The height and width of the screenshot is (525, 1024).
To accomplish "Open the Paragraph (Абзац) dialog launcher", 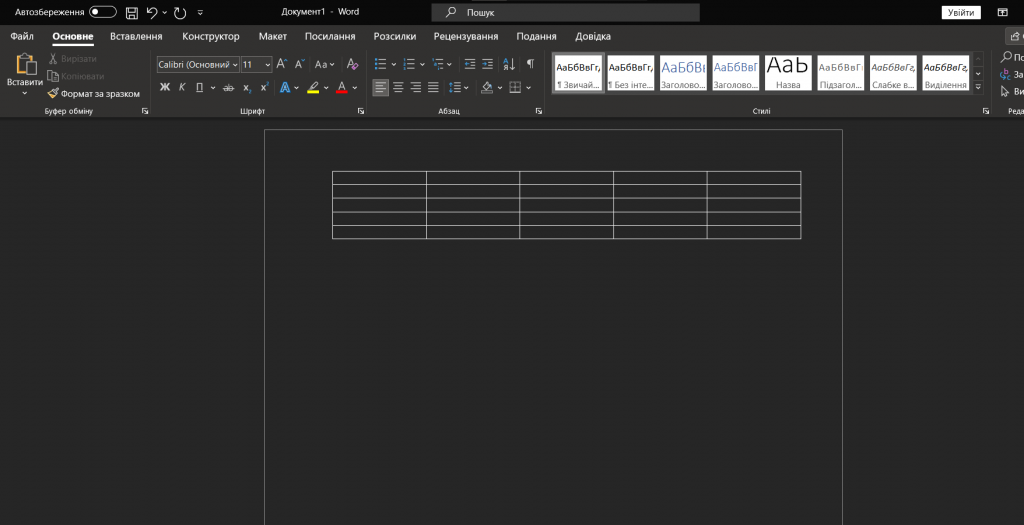I will tap(539, 112).
